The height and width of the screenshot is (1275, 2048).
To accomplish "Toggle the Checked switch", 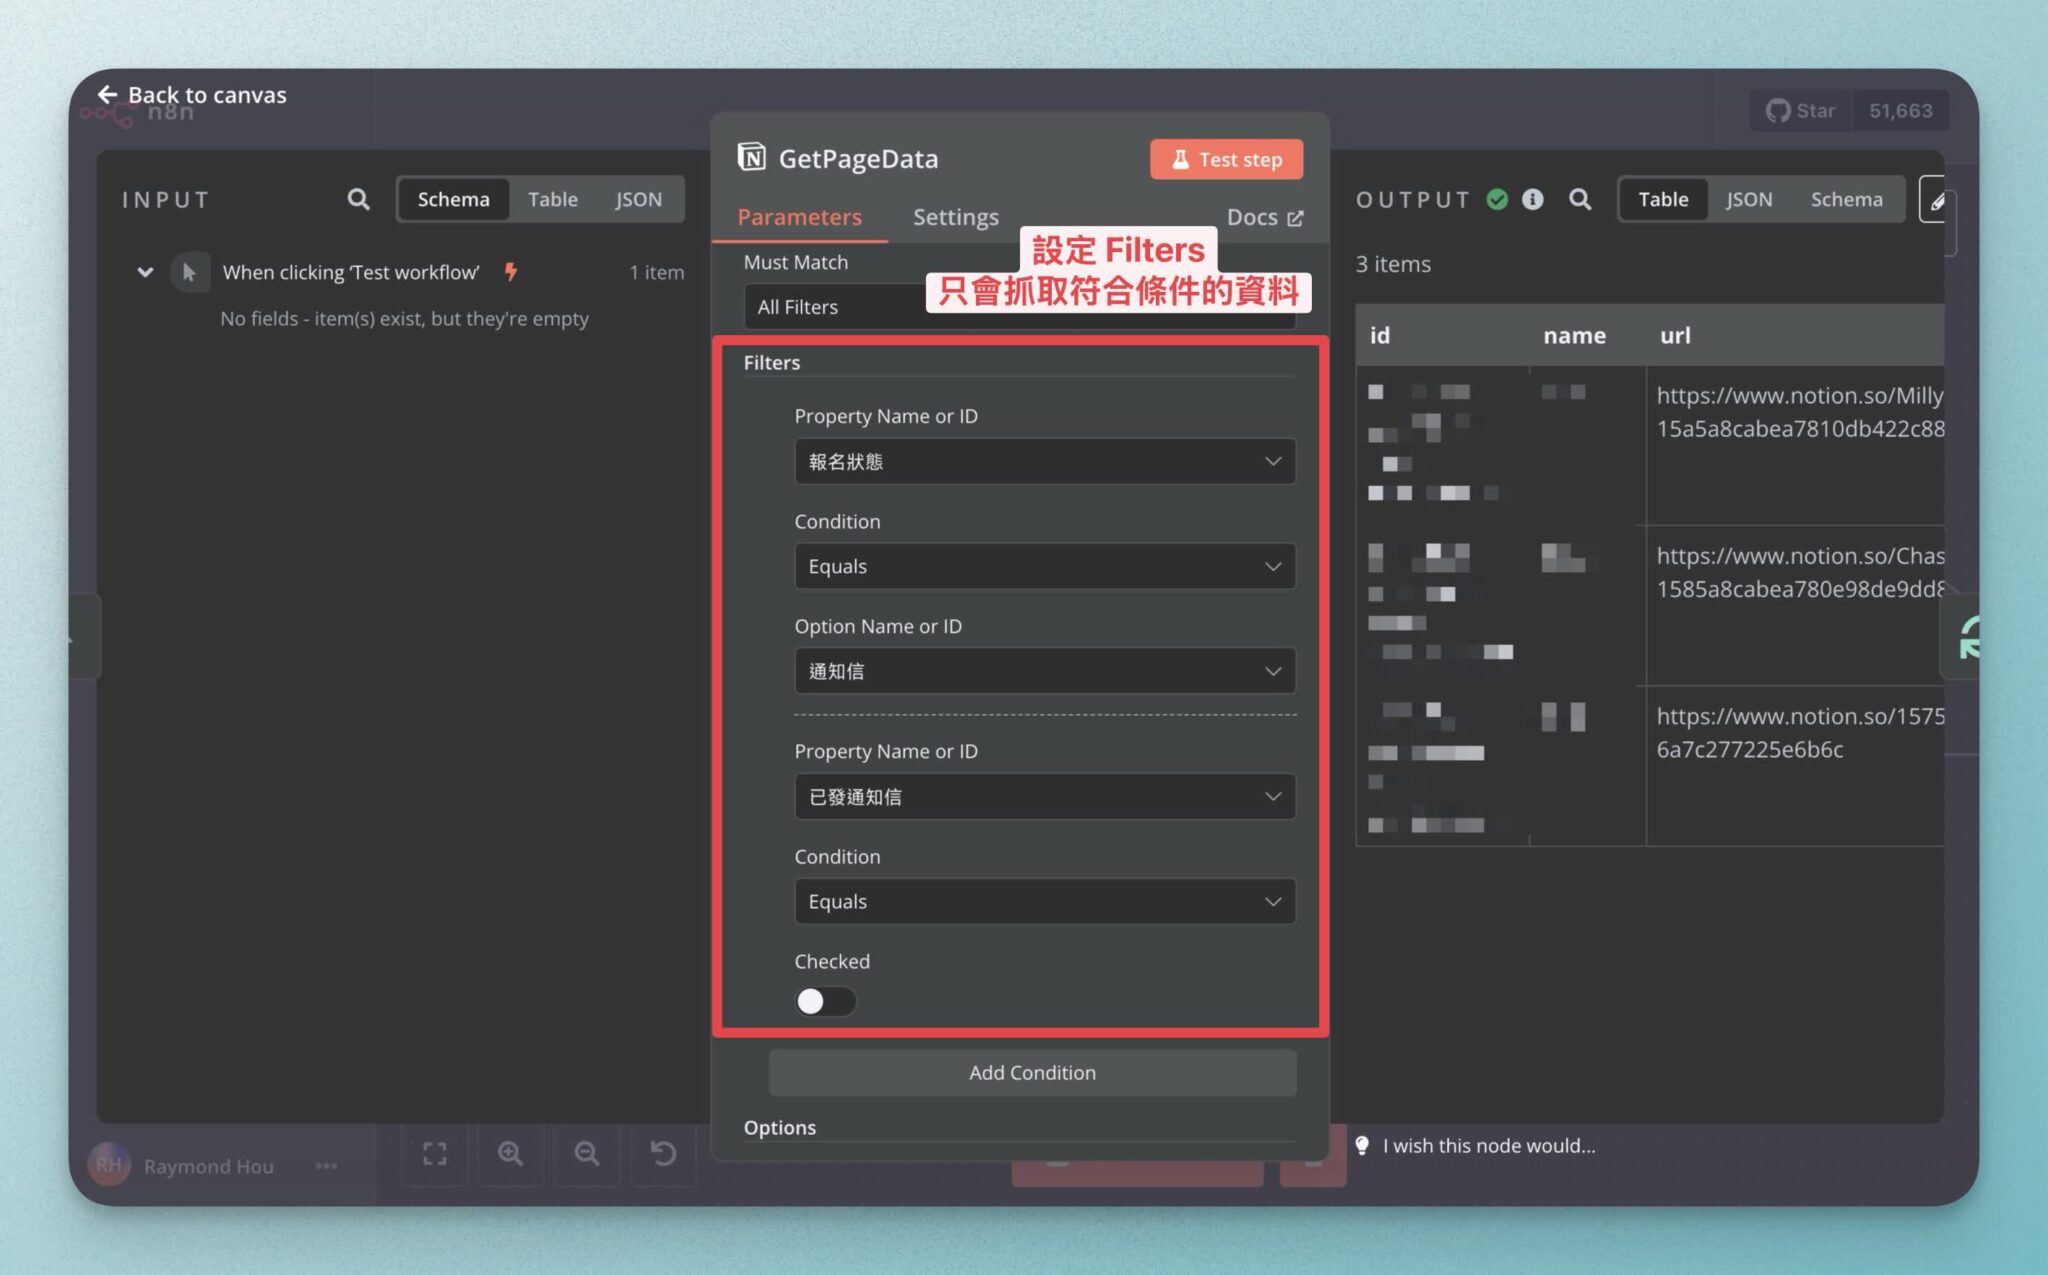I will pyautogui.click(x=825, y=1001).
